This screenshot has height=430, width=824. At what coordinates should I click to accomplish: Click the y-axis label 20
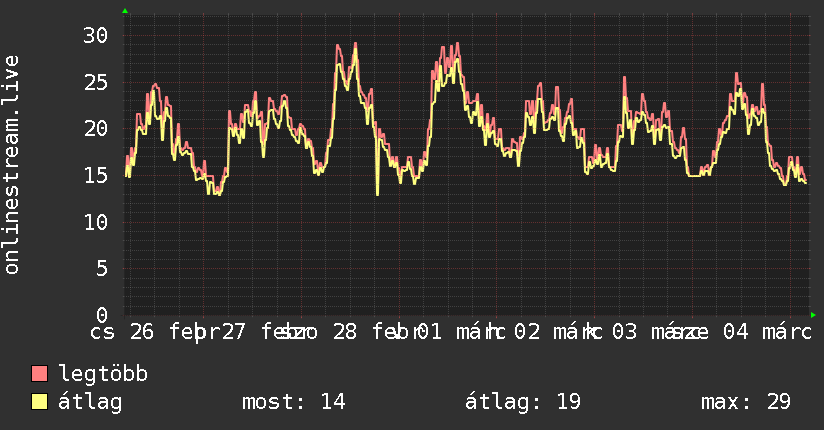[x=96, y=128]
